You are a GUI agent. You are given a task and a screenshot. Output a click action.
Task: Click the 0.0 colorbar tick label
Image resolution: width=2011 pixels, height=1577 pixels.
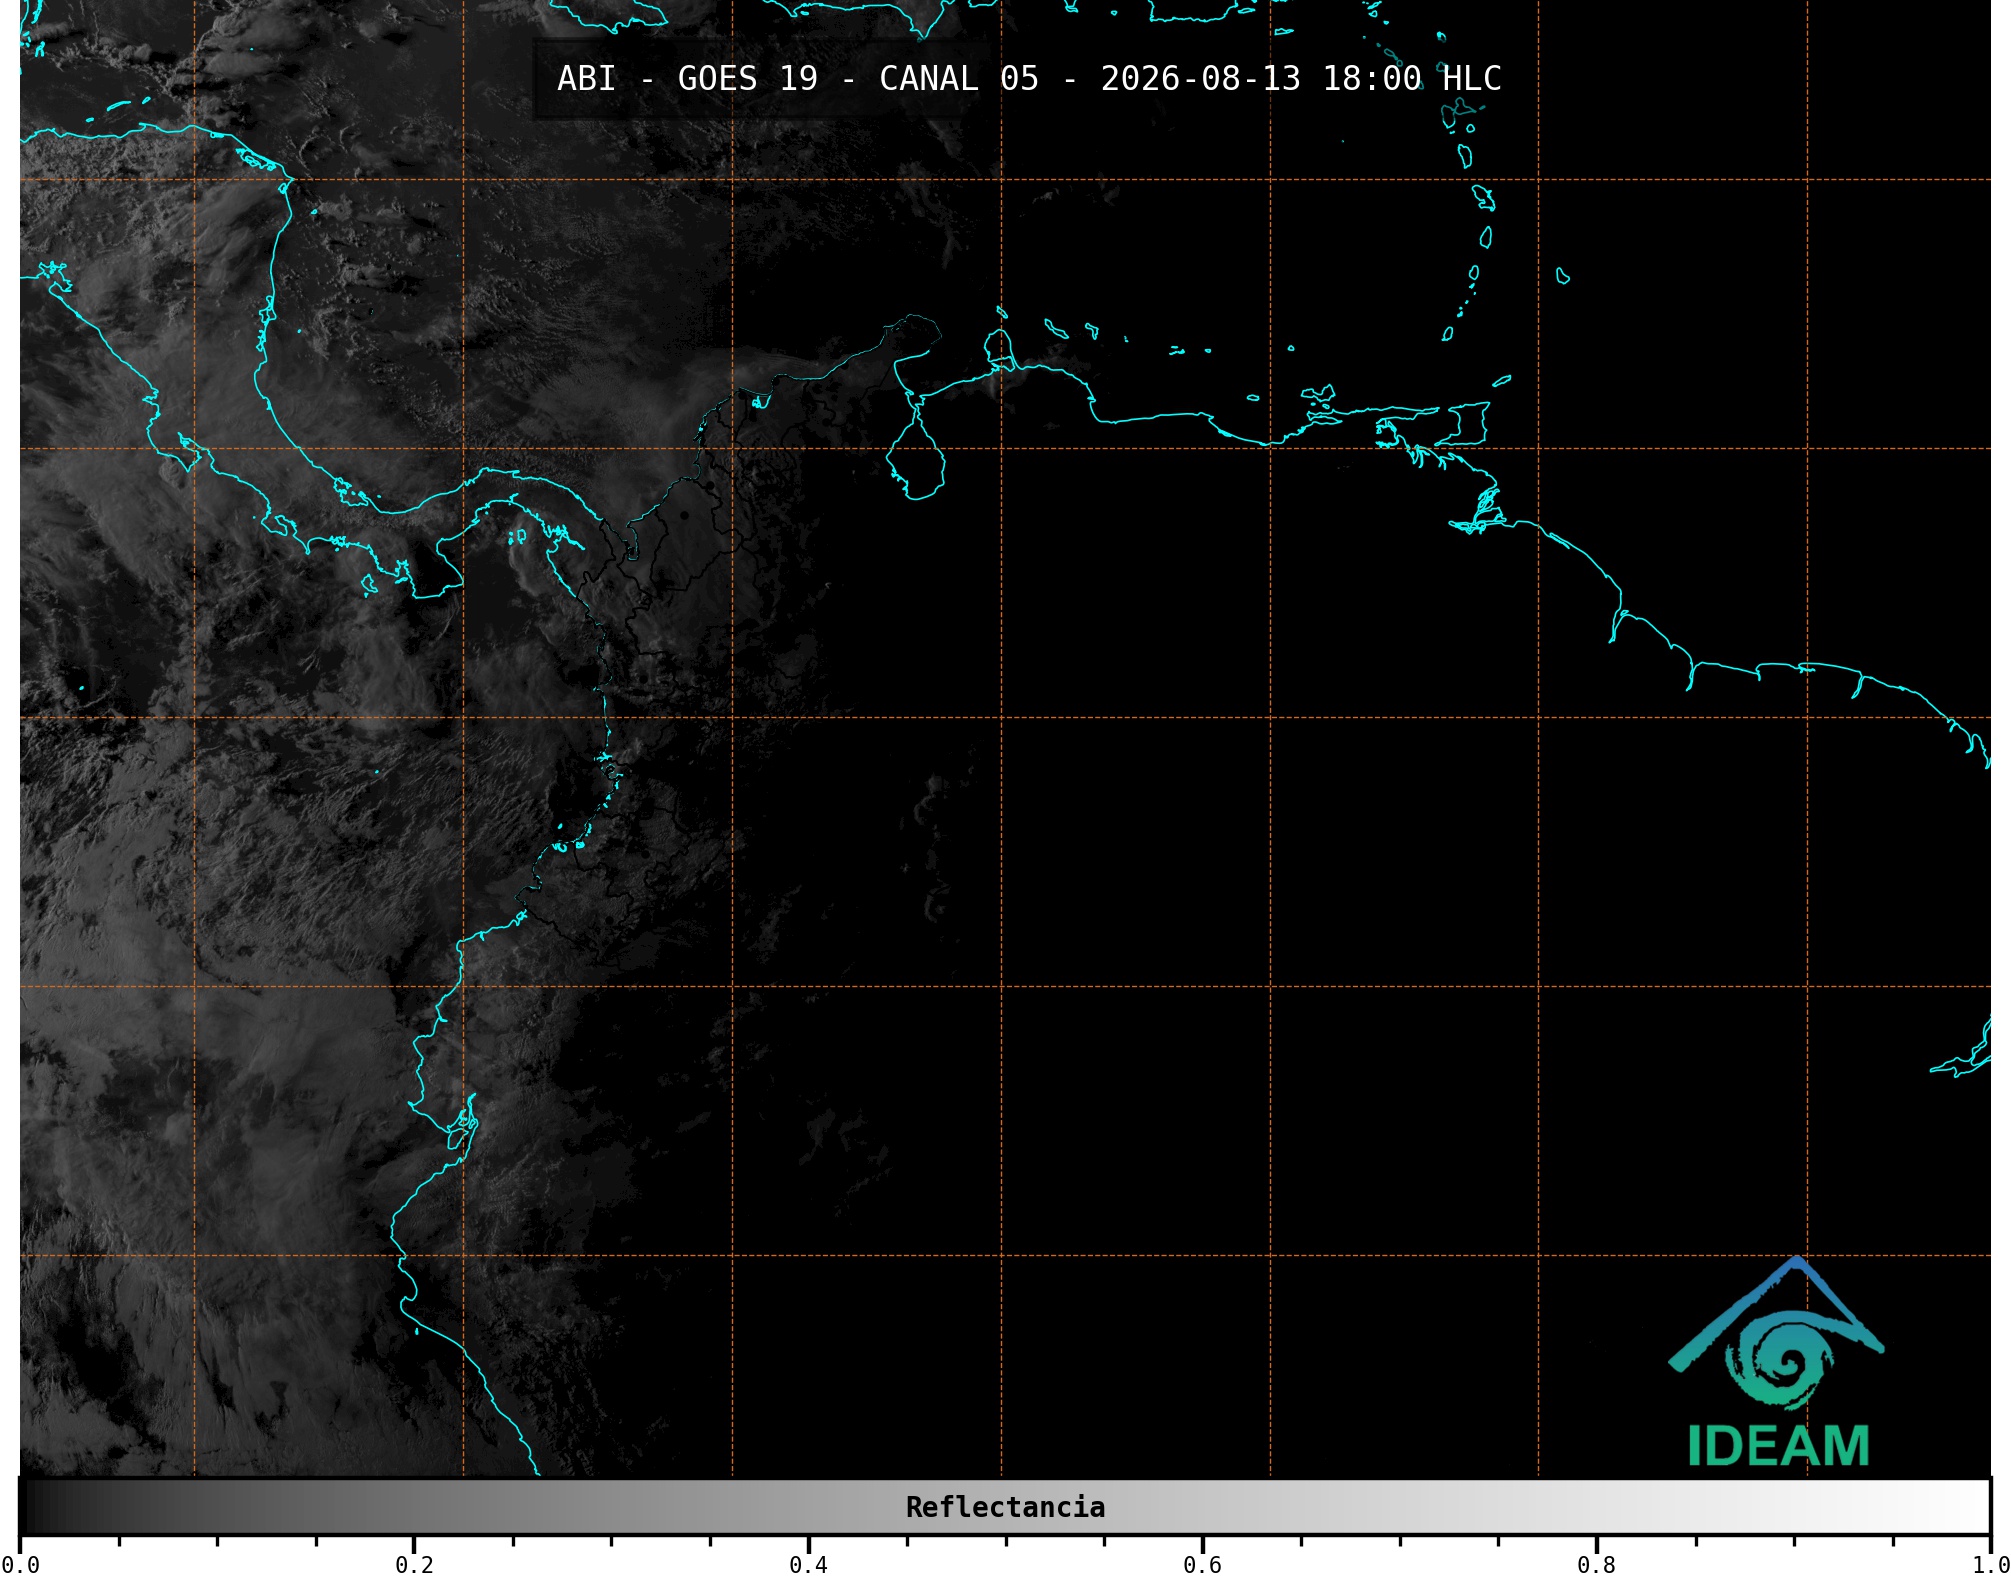pos(20,1564)
